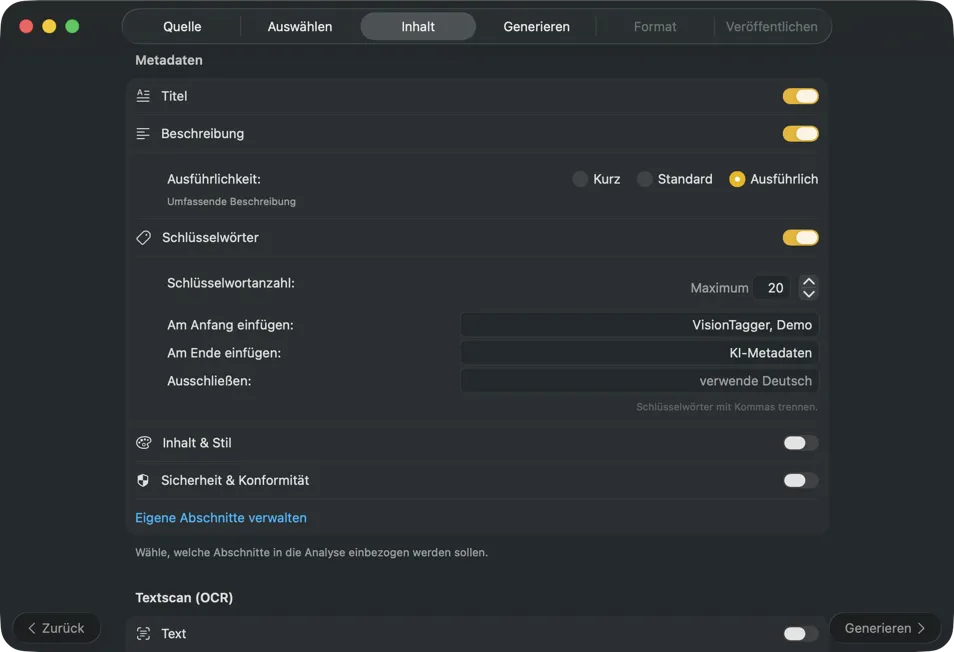Click the Titel text-format icon
Screen dimensions: 954x652
143,96
